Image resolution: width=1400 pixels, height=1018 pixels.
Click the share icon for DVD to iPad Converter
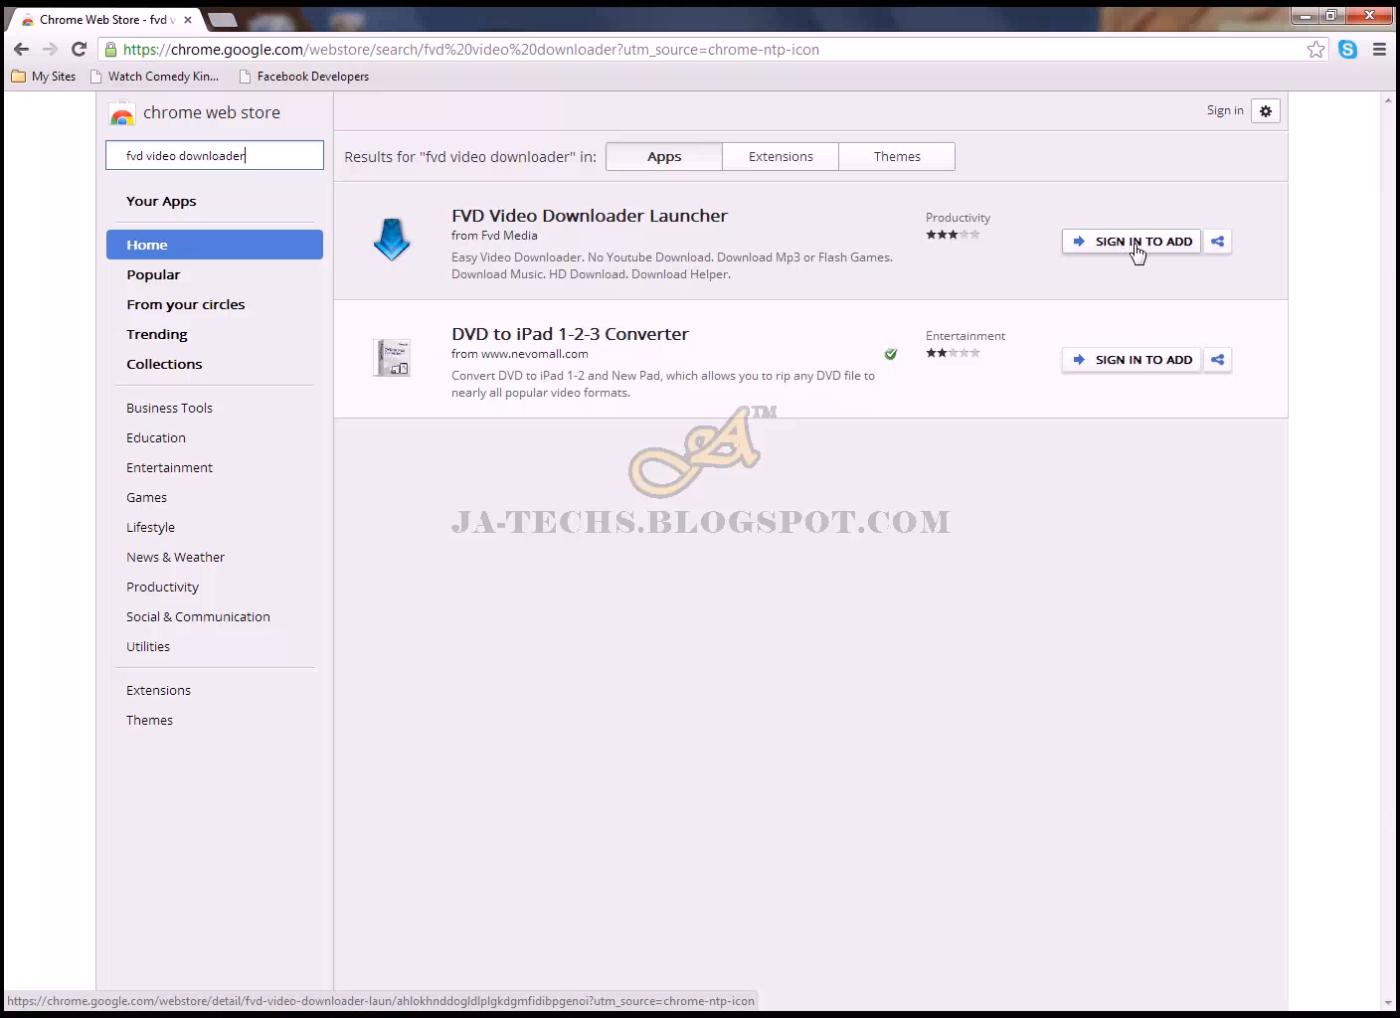(1217, 359)
